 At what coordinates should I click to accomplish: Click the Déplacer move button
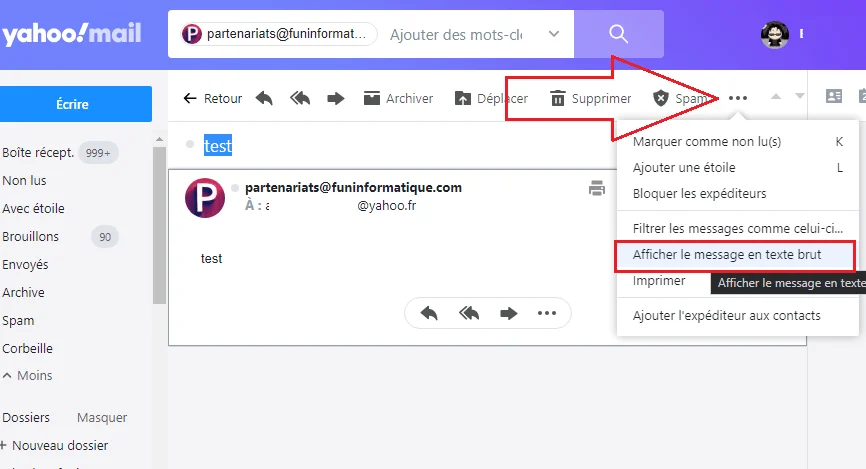(x=491, y=98)
